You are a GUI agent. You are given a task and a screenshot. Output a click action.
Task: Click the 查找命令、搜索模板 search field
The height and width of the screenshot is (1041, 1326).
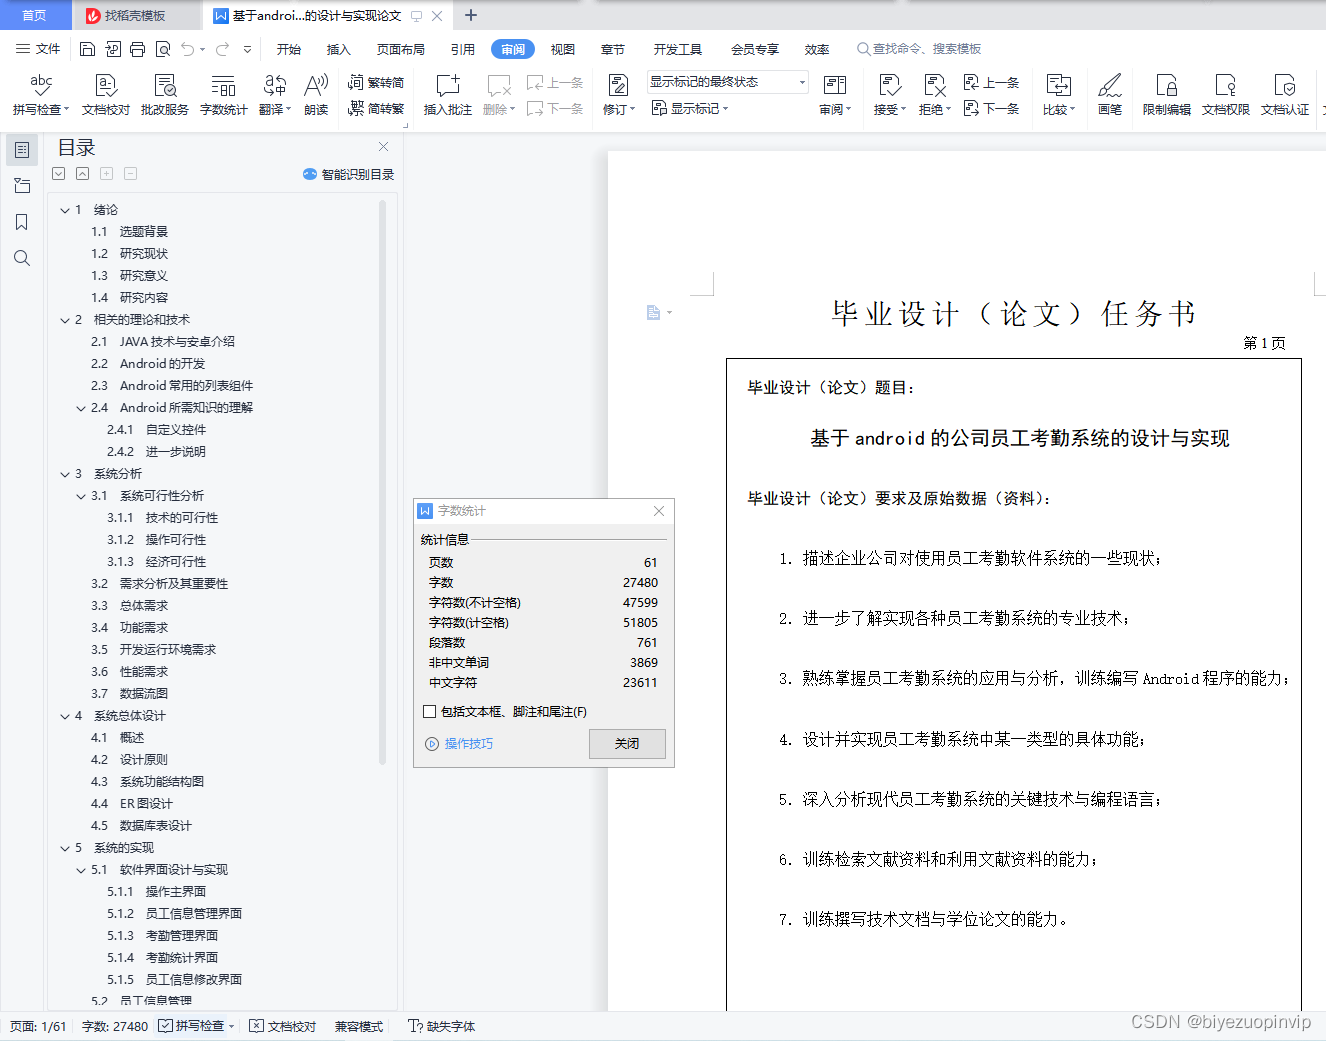(x=919, y=49)
